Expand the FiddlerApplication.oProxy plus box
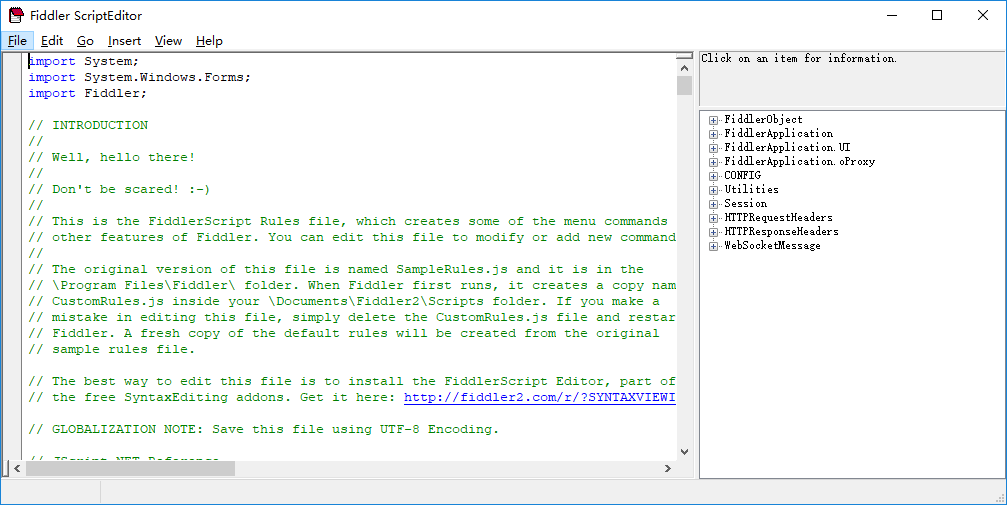The height and width of the screenshot is (505, 1007). click(x=713, y=162)
